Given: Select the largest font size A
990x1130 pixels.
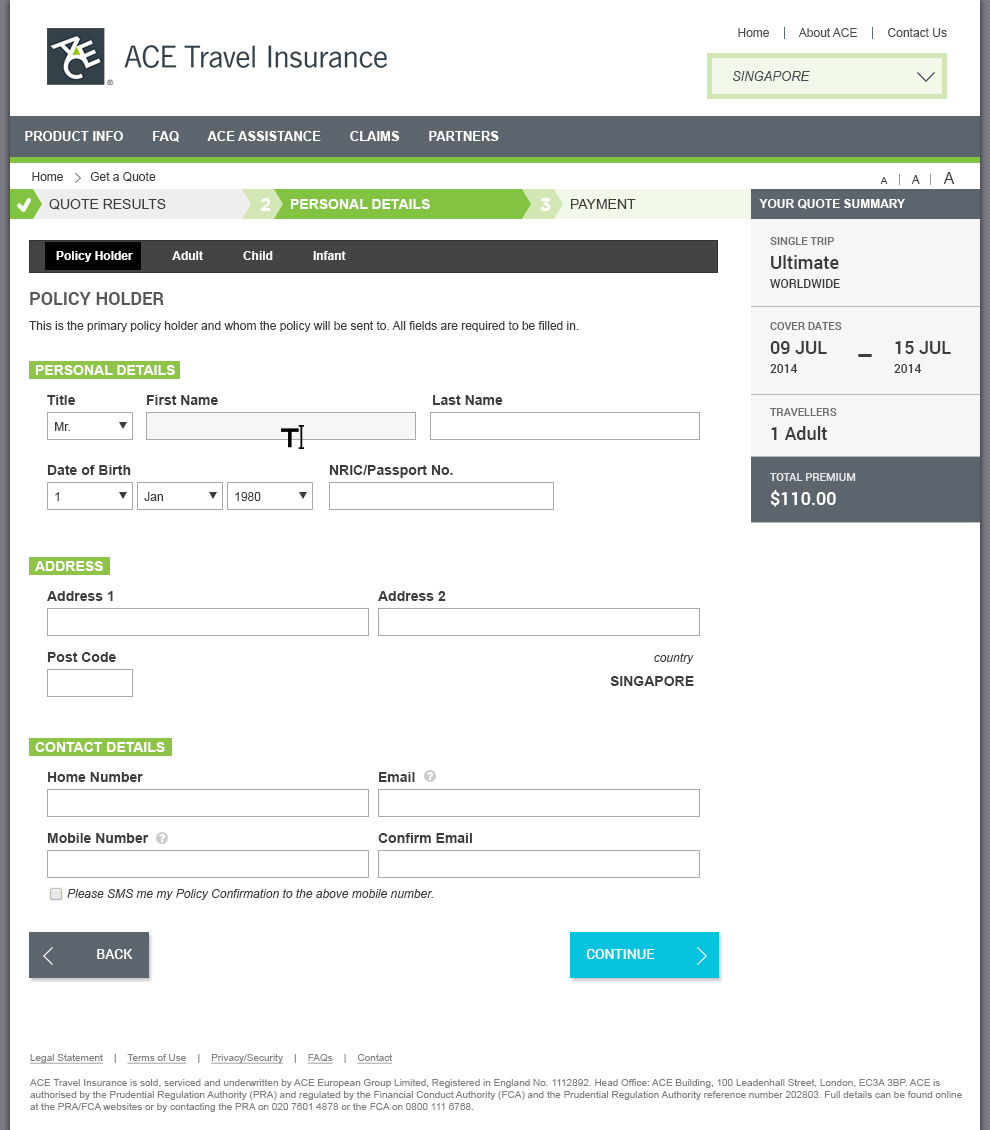Looking at the screenshot, I should 949,178.
